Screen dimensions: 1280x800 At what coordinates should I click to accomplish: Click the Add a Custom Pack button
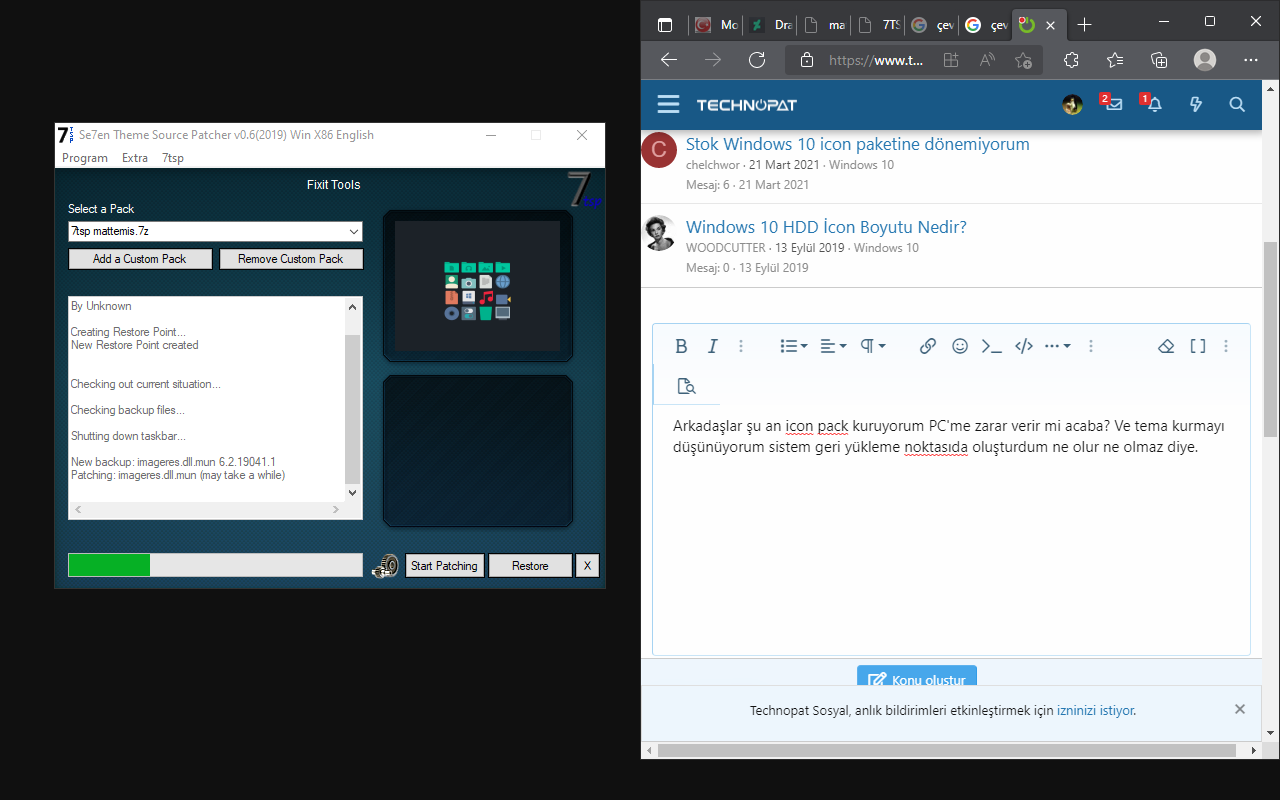(140, 259)
